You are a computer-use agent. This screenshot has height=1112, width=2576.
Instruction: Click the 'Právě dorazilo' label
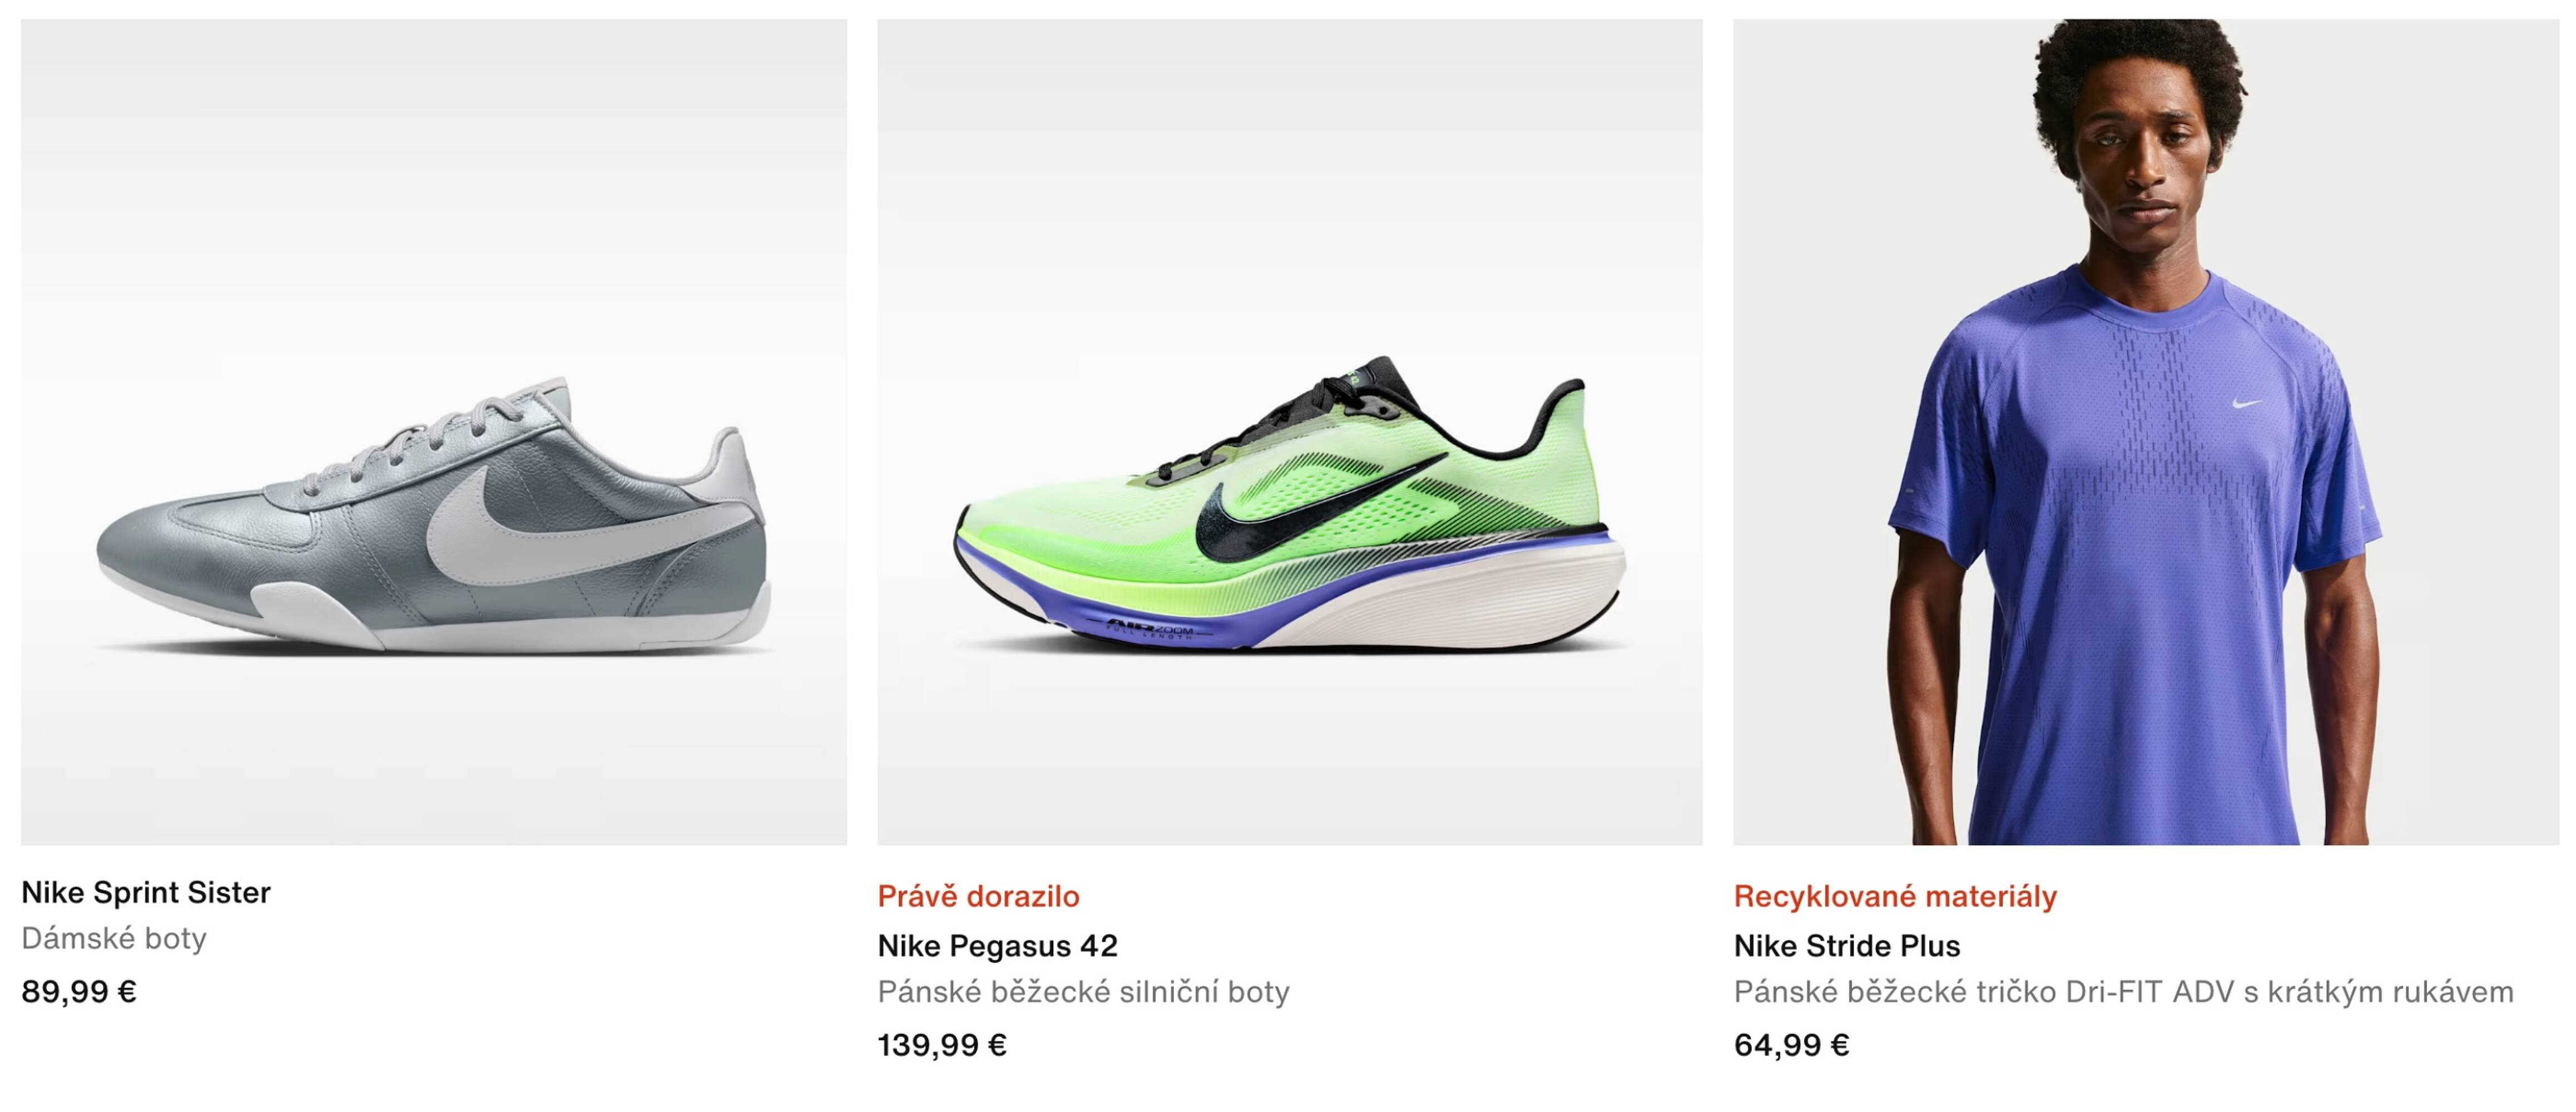[978, 896]
